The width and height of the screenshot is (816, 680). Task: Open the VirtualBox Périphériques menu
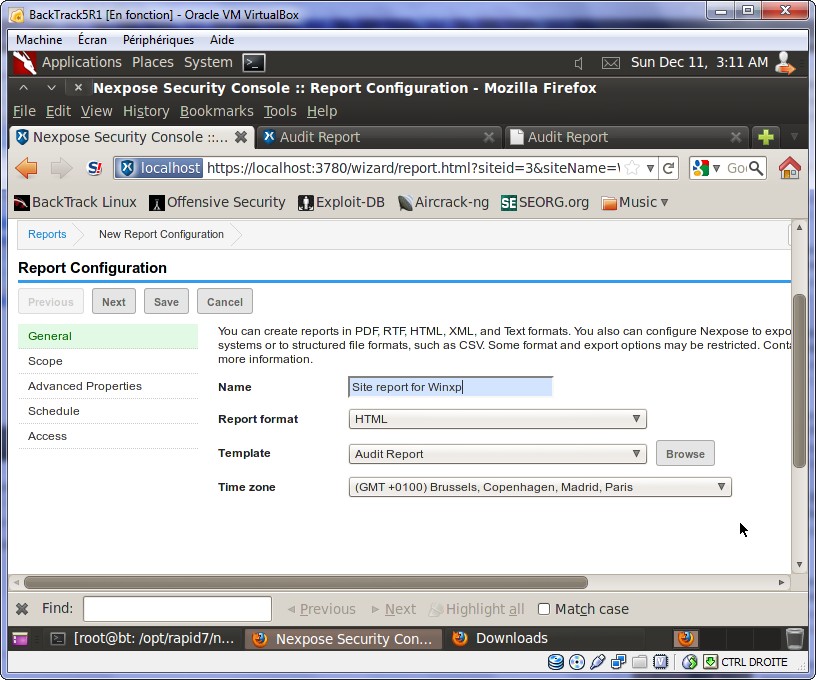point(158,40)
